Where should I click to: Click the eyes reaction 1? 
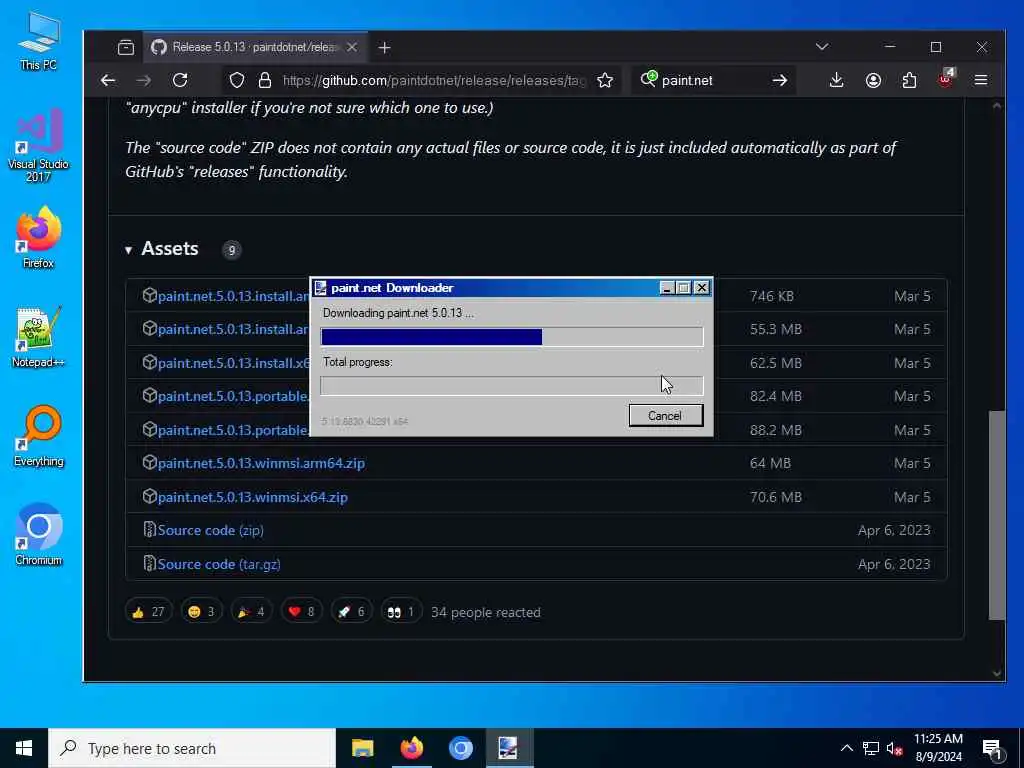pos(401,611)
